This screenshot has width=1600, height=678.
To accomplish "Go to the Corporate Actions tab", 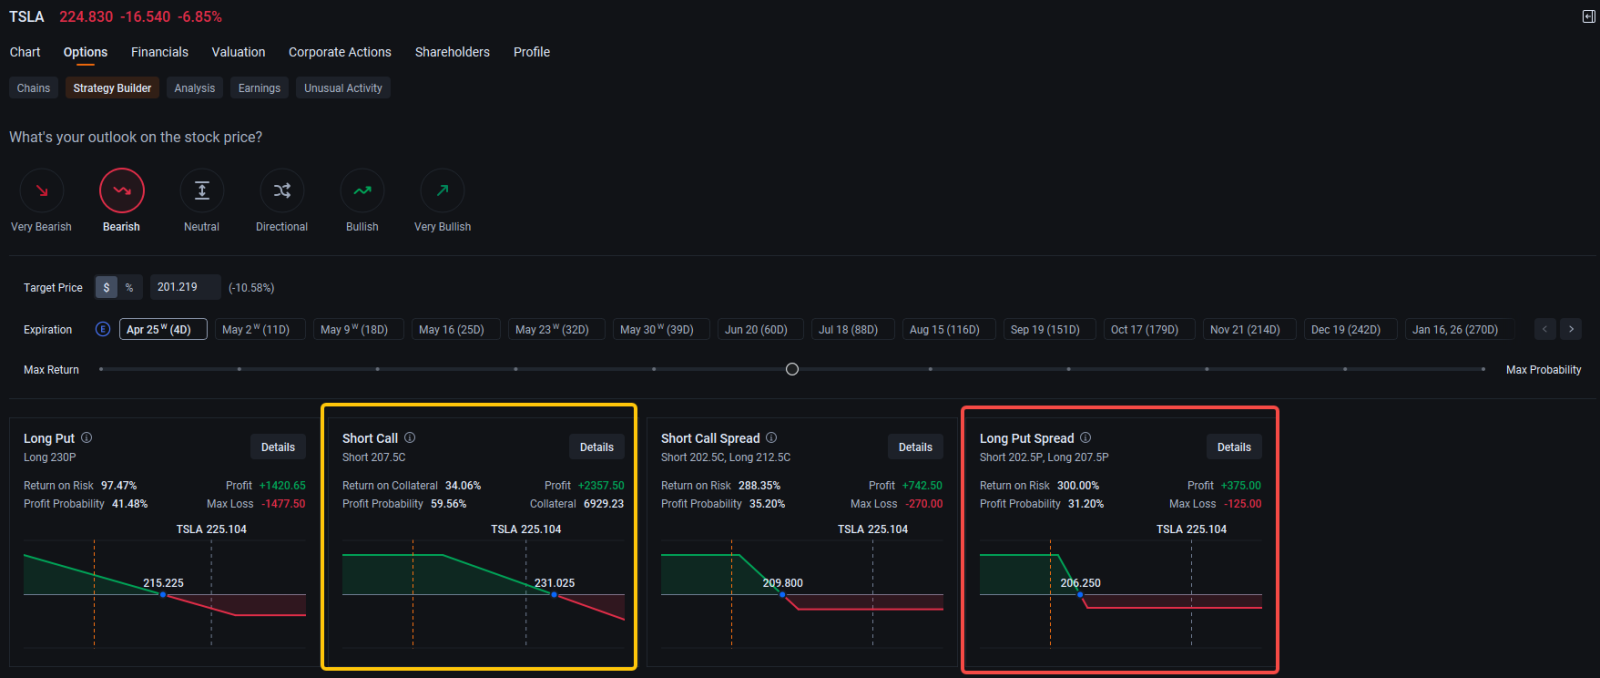I will click(x=340, y=52).
